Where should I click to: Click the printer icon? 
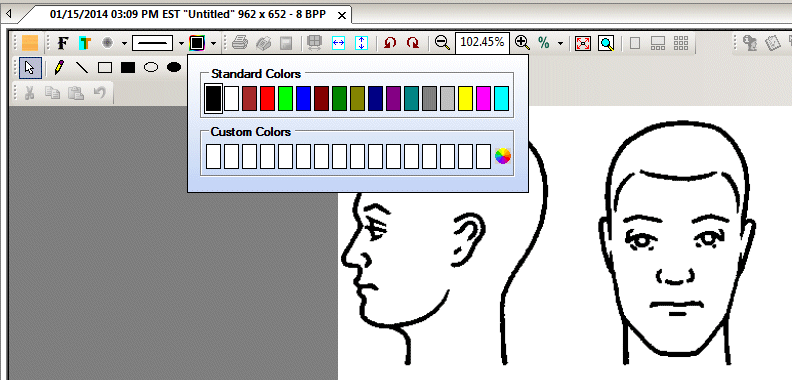[x=240, y=43]
